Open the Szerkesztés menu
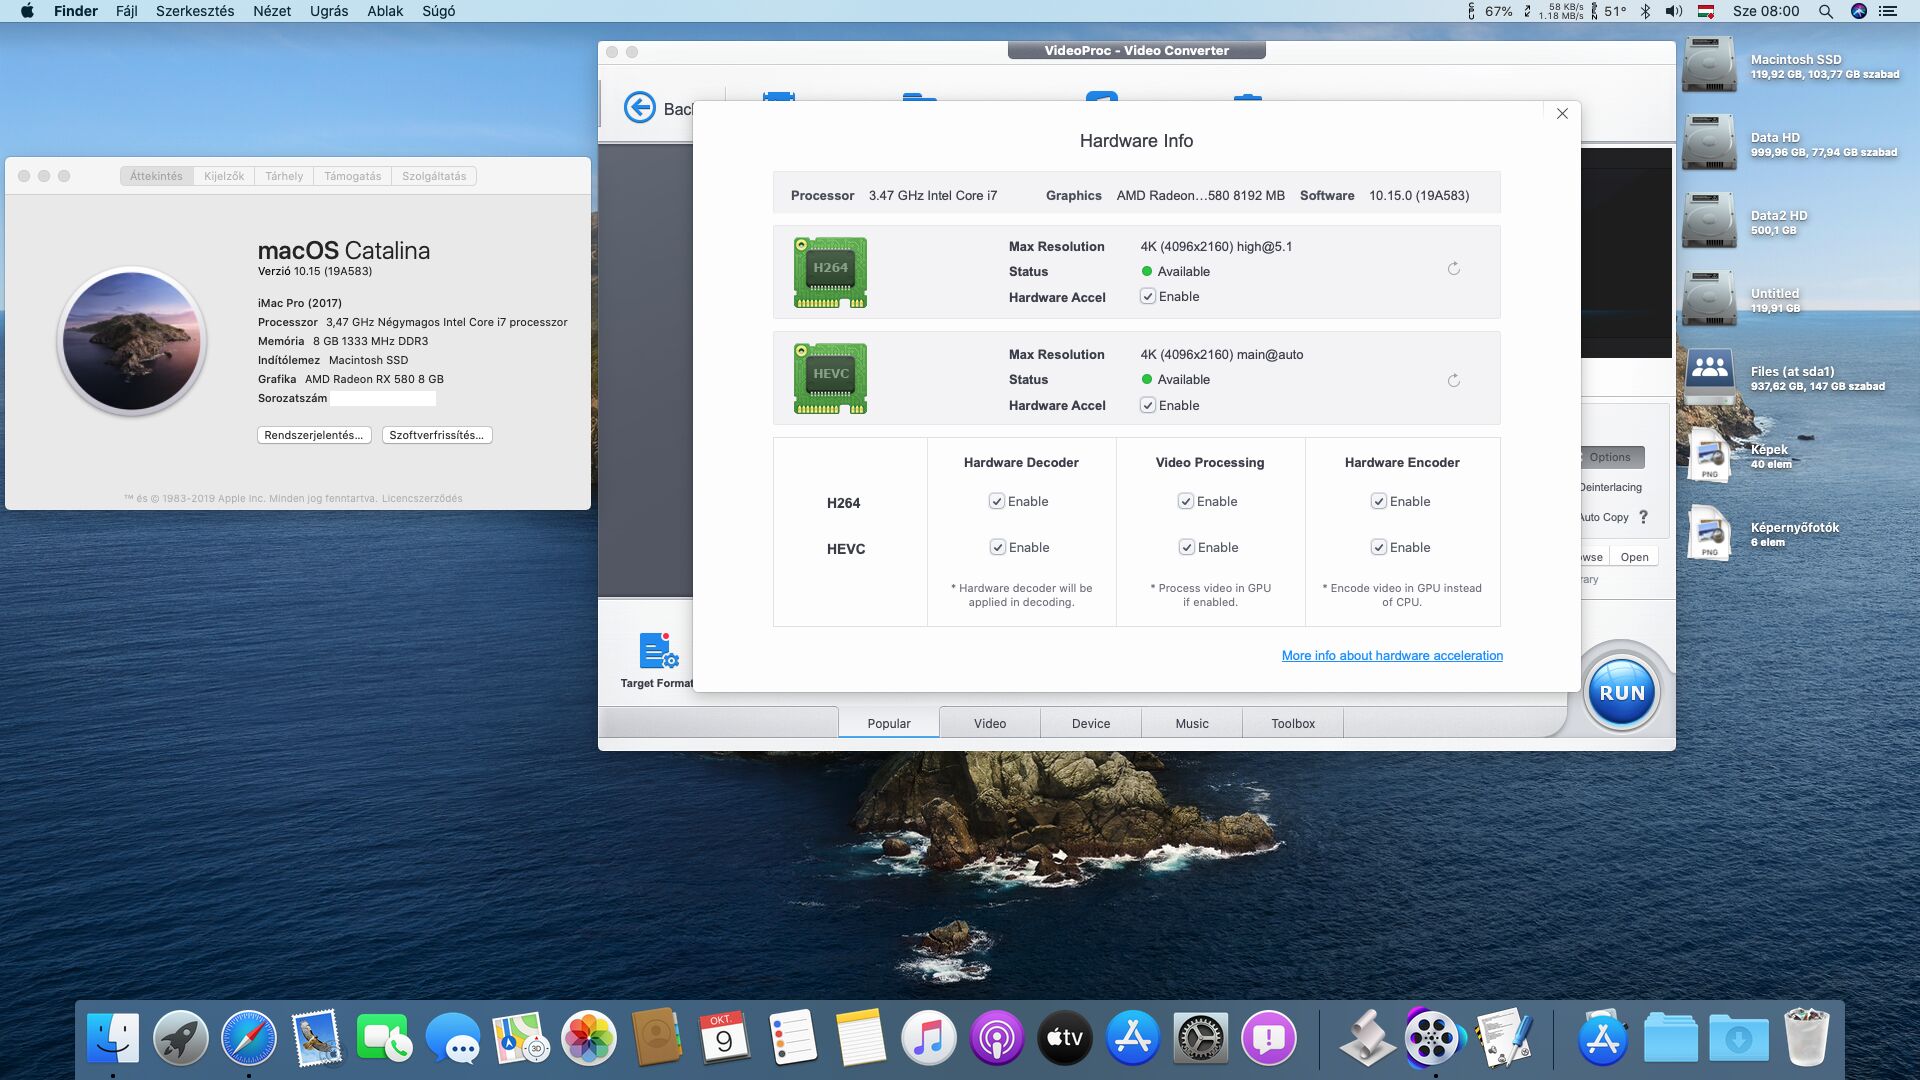1920x1080 pixels. (x=195, y=11)
